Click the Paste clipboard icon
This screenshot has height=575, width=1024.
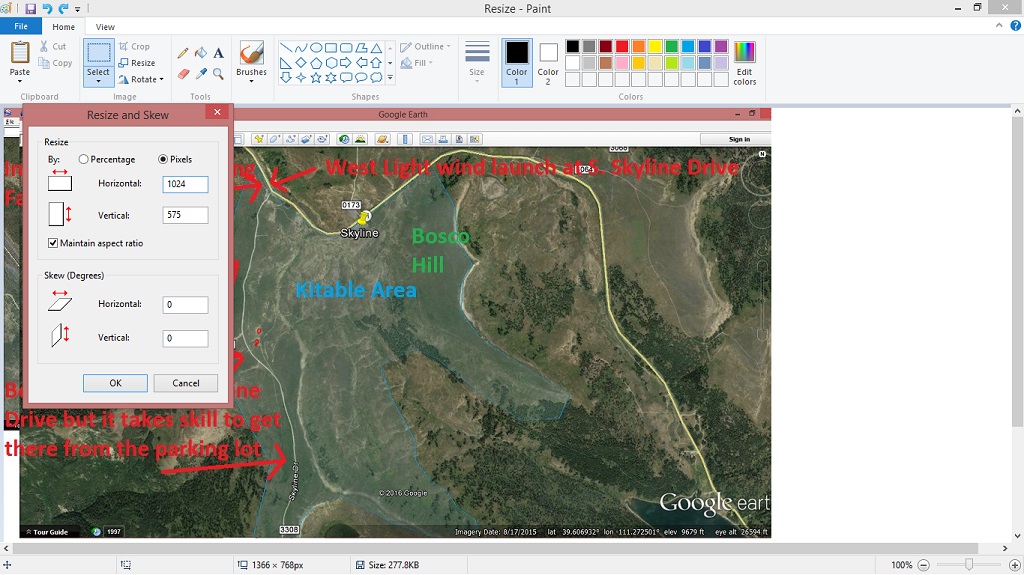pos(20,53)
